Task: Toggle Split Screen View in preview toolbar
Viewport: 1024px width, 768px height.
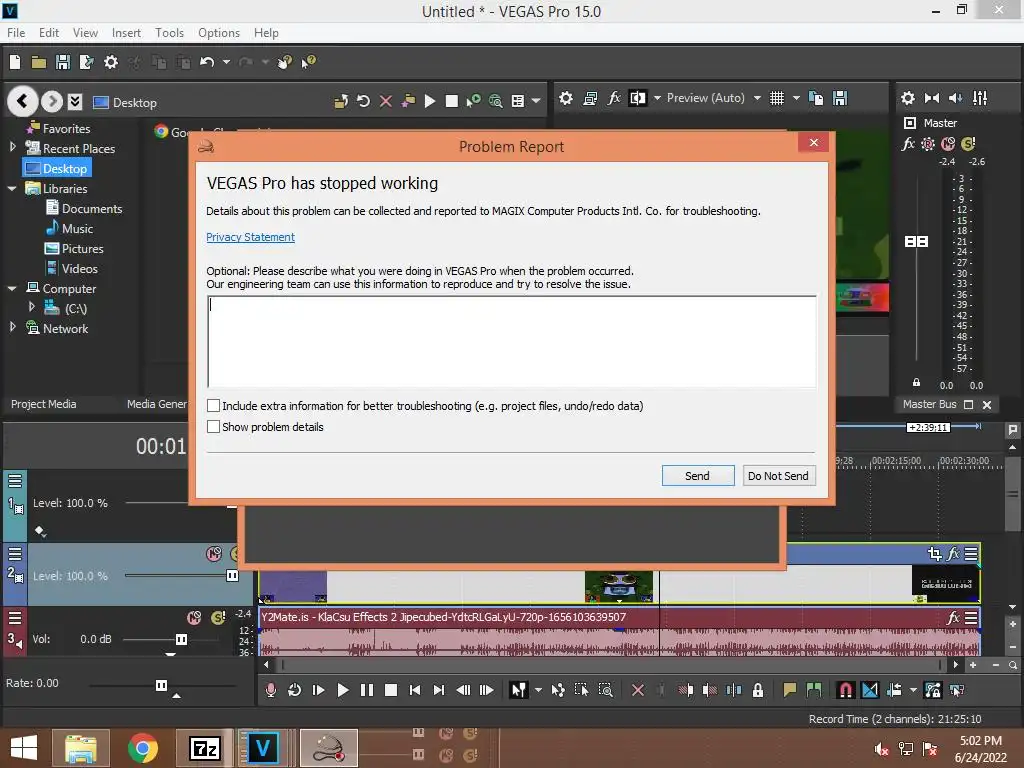Action: [x=637, y=98]
